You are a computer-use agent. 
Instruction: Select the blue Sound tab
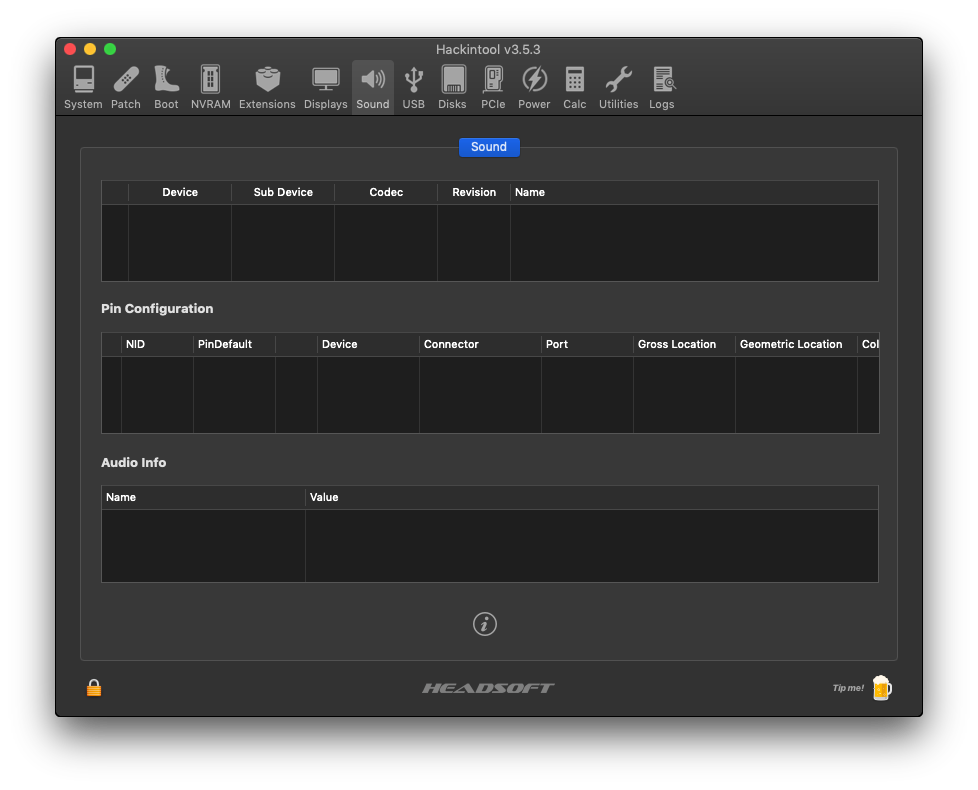[489, 147]
